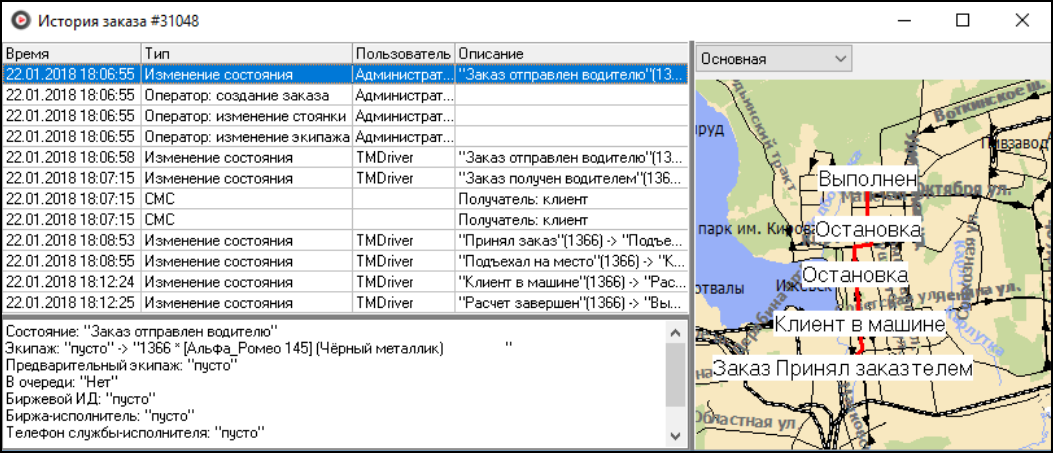Close the История заказа window
Image resolution: width=1053 pixels, height=453 pixels.
pos(1021,21)
